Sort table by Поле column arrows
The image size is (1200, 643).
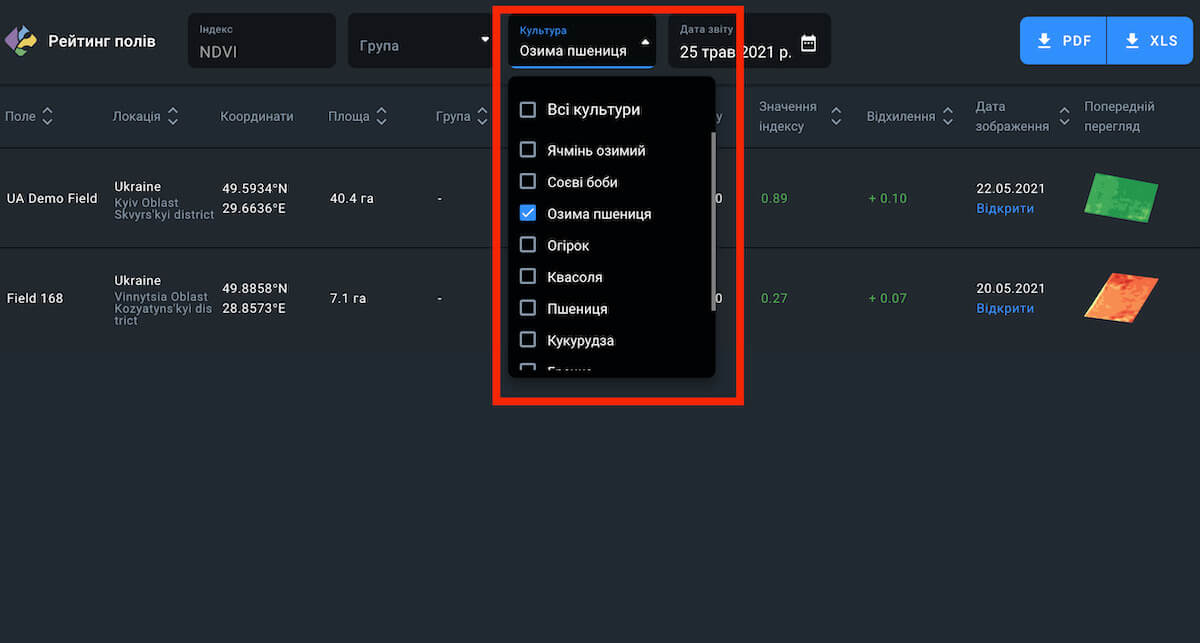47,117
